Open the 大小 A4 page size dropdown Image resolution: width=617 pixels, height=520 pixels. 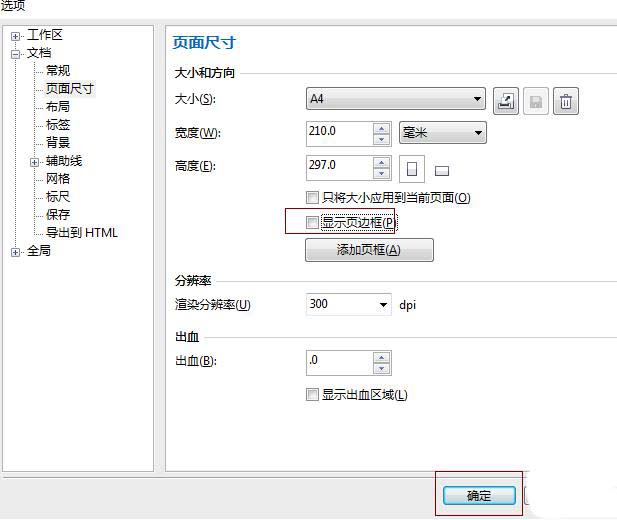[x=395, y=99]
